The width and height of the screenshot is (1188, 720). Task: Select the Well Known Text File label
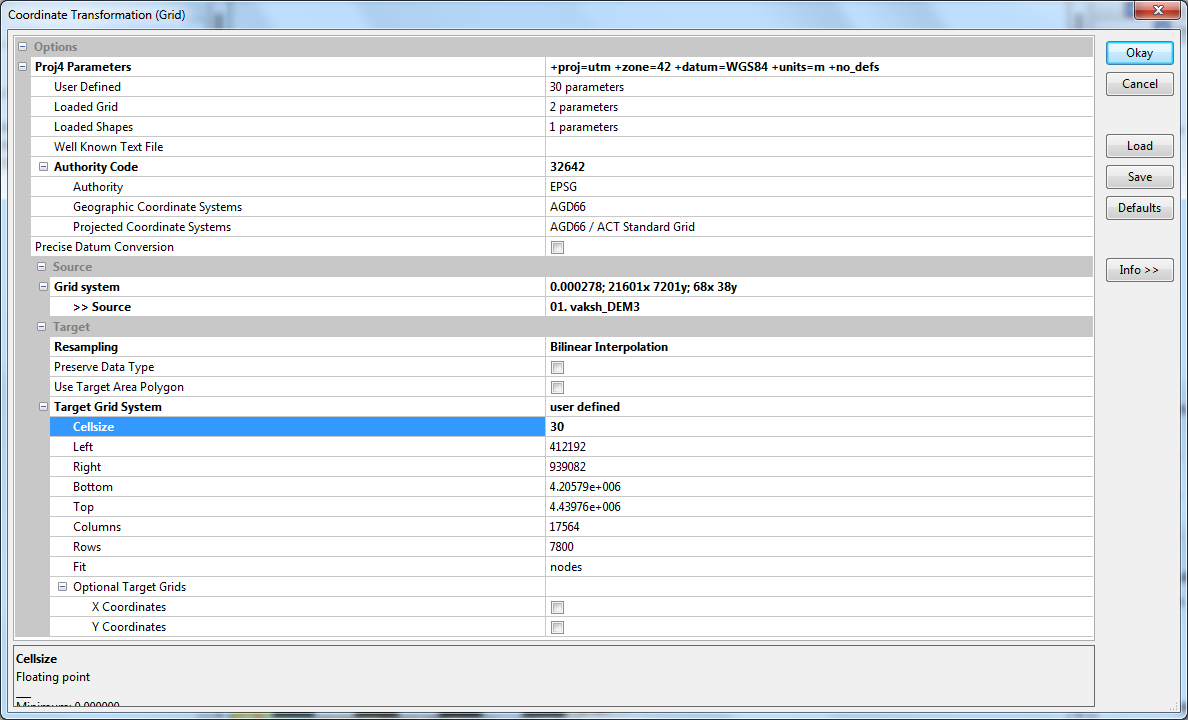[108, 147]
